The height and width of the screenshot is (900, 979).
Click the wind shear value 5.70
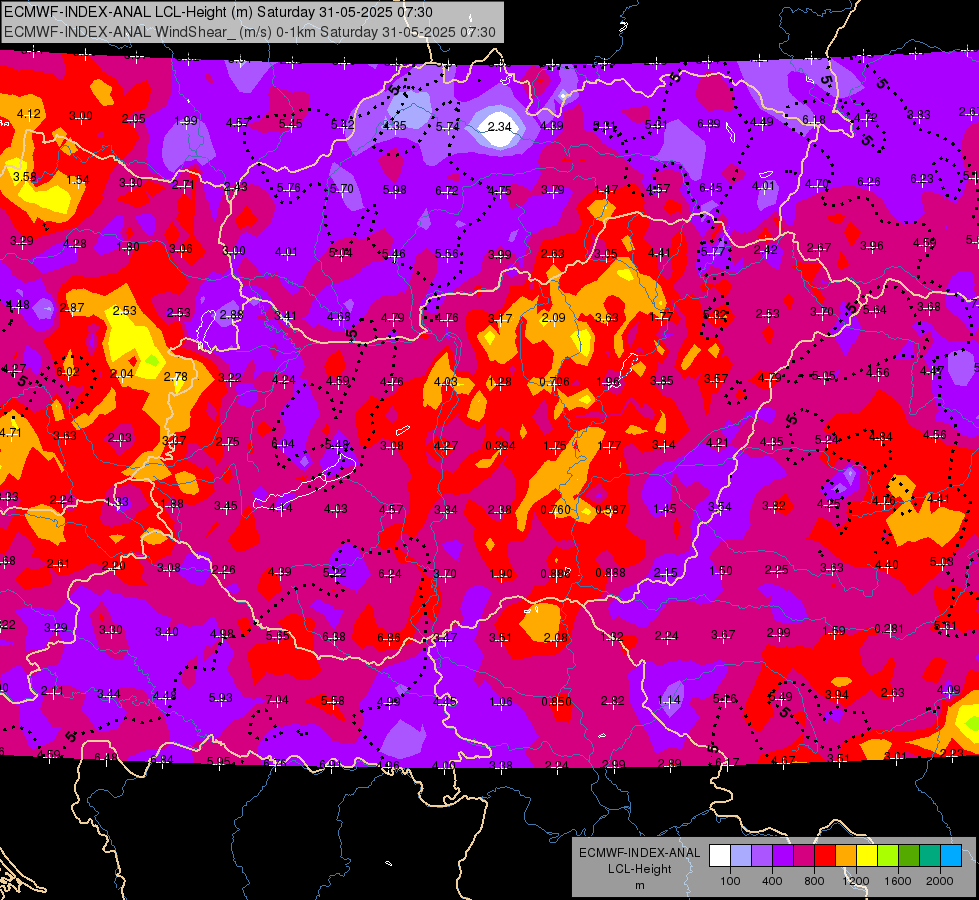coord(342,189)
